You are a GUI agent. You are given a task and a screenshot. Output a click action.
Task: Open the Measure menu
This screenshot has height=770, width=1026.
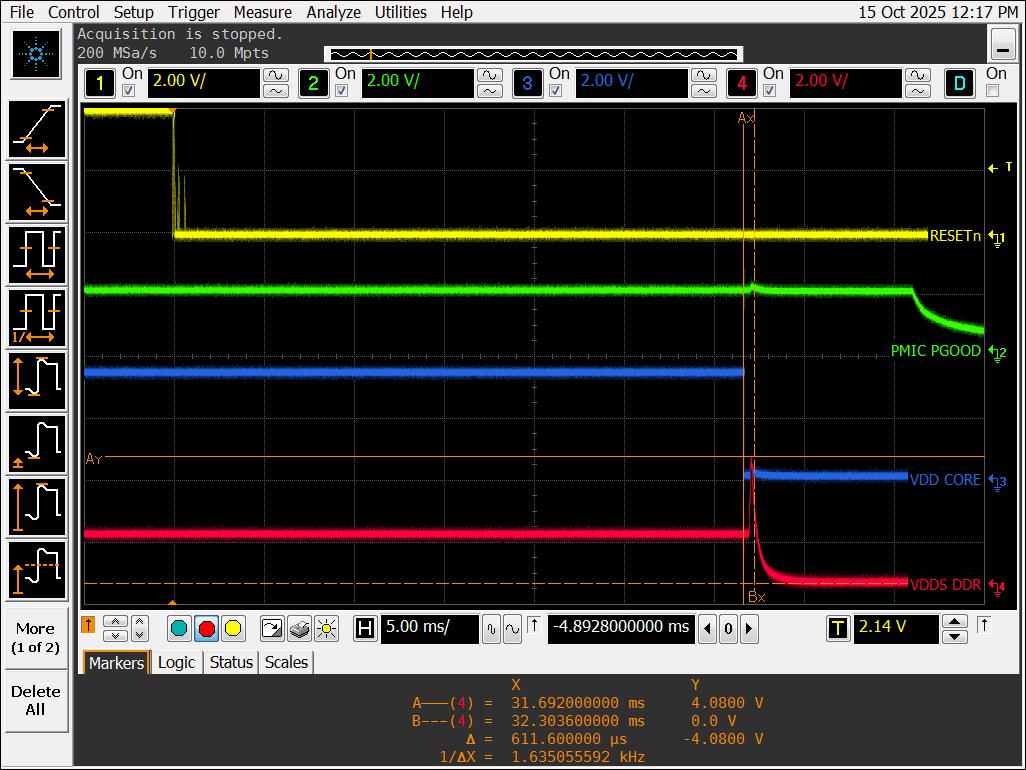click(263, 12)
